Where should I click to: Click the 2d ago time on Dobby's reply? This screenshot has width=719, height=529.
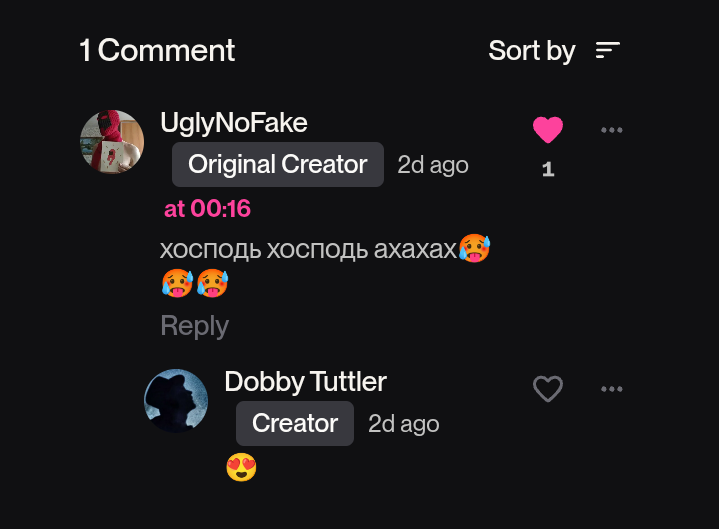[x=404, y=424]
